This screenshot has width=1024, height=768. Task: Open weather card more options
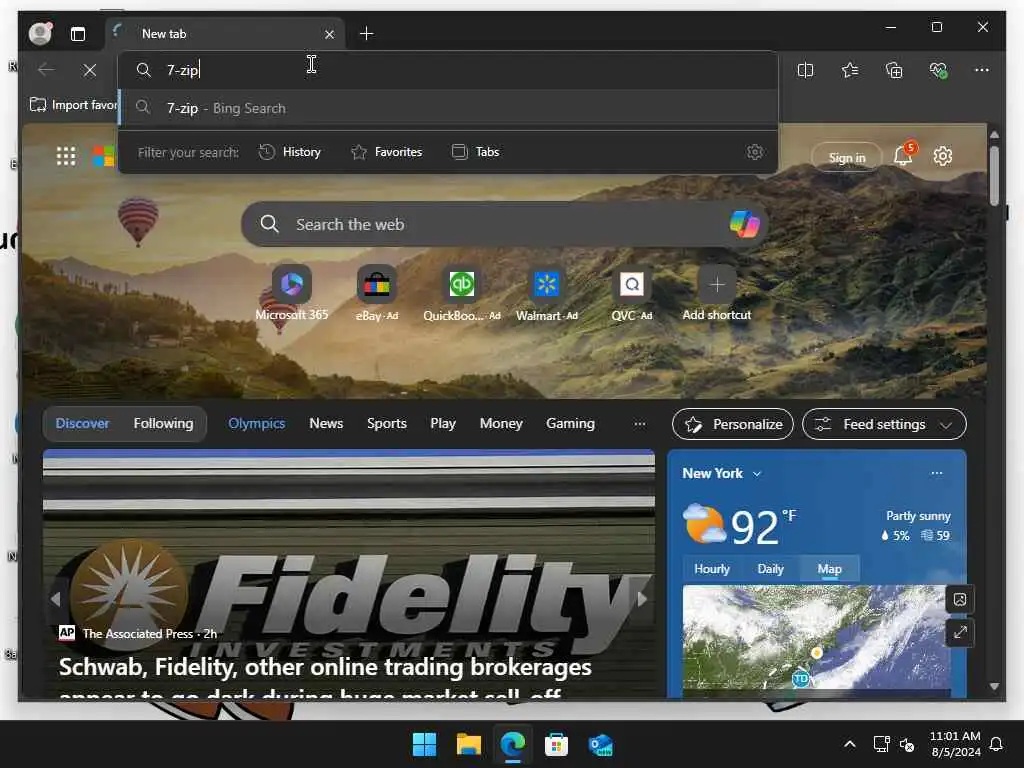[x=937, y=473]
